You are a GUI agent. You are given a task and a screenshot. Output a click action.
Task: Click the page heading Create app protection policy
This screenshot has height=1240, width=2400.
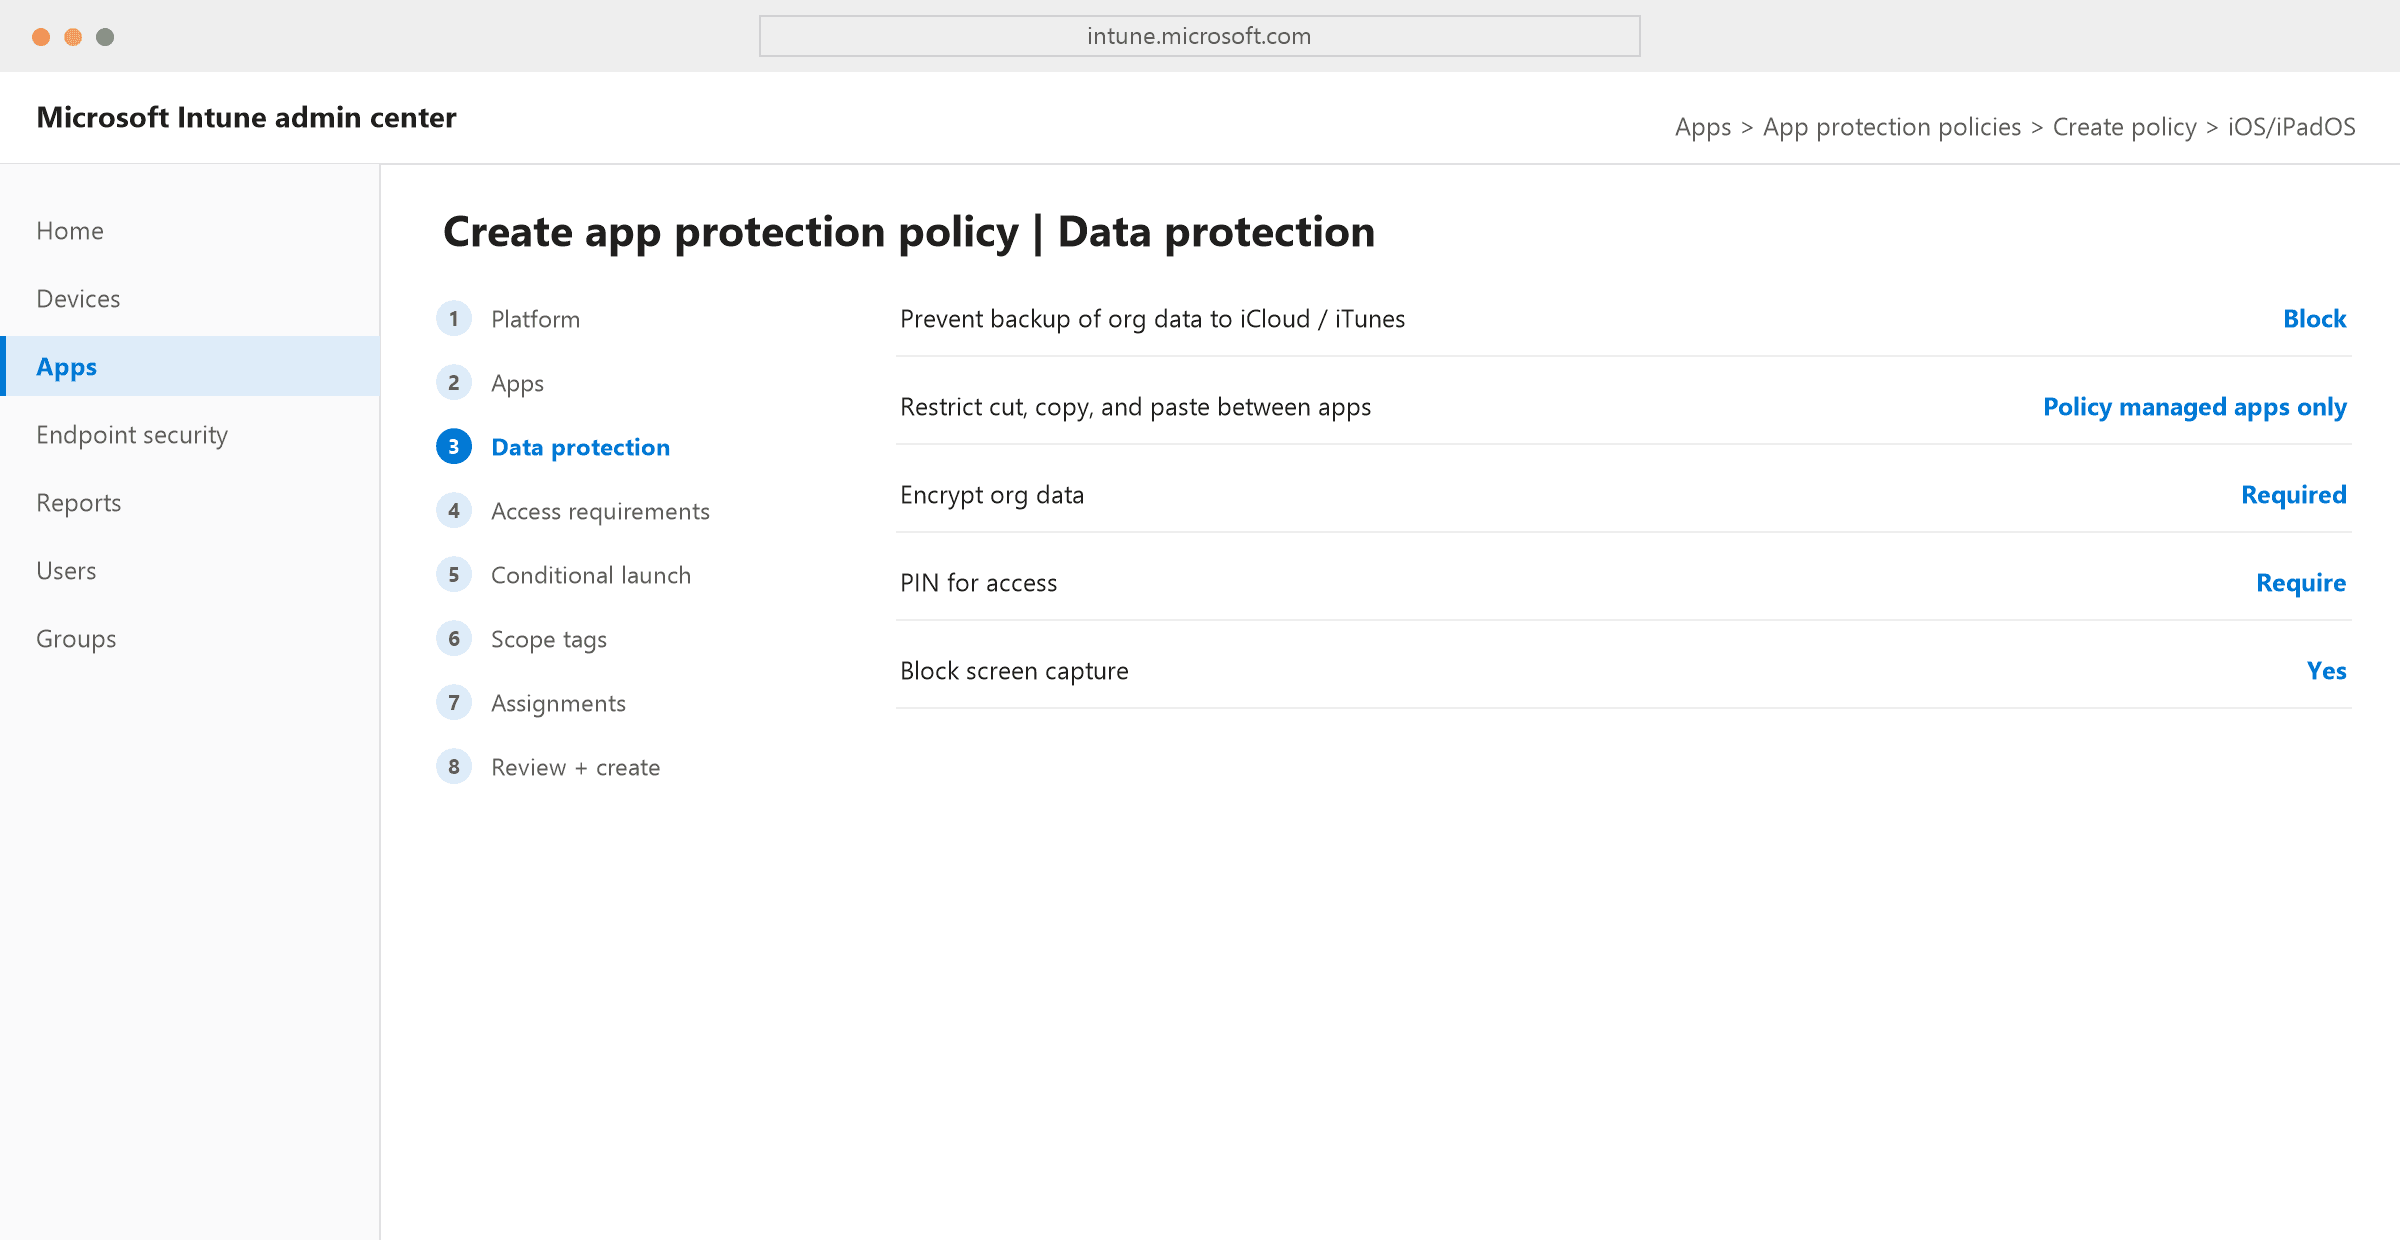pos(909,233)
